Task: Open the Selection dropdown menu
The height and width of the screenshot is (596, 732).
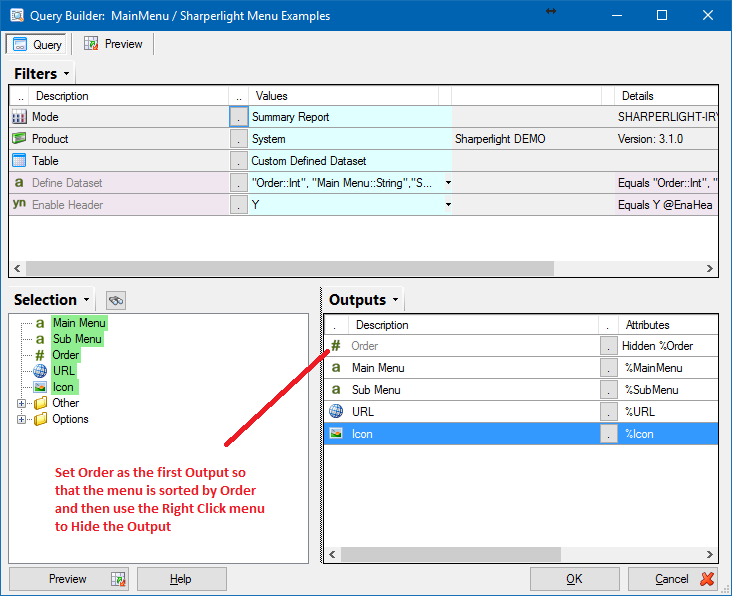Action: 86,300
